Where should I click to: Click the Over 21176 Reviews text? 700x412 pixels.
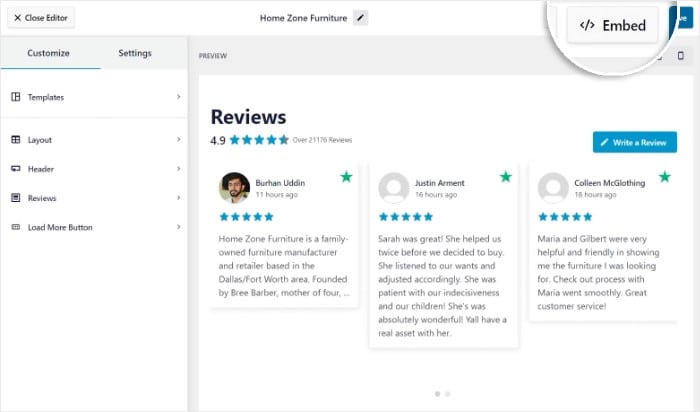point(322,140)
